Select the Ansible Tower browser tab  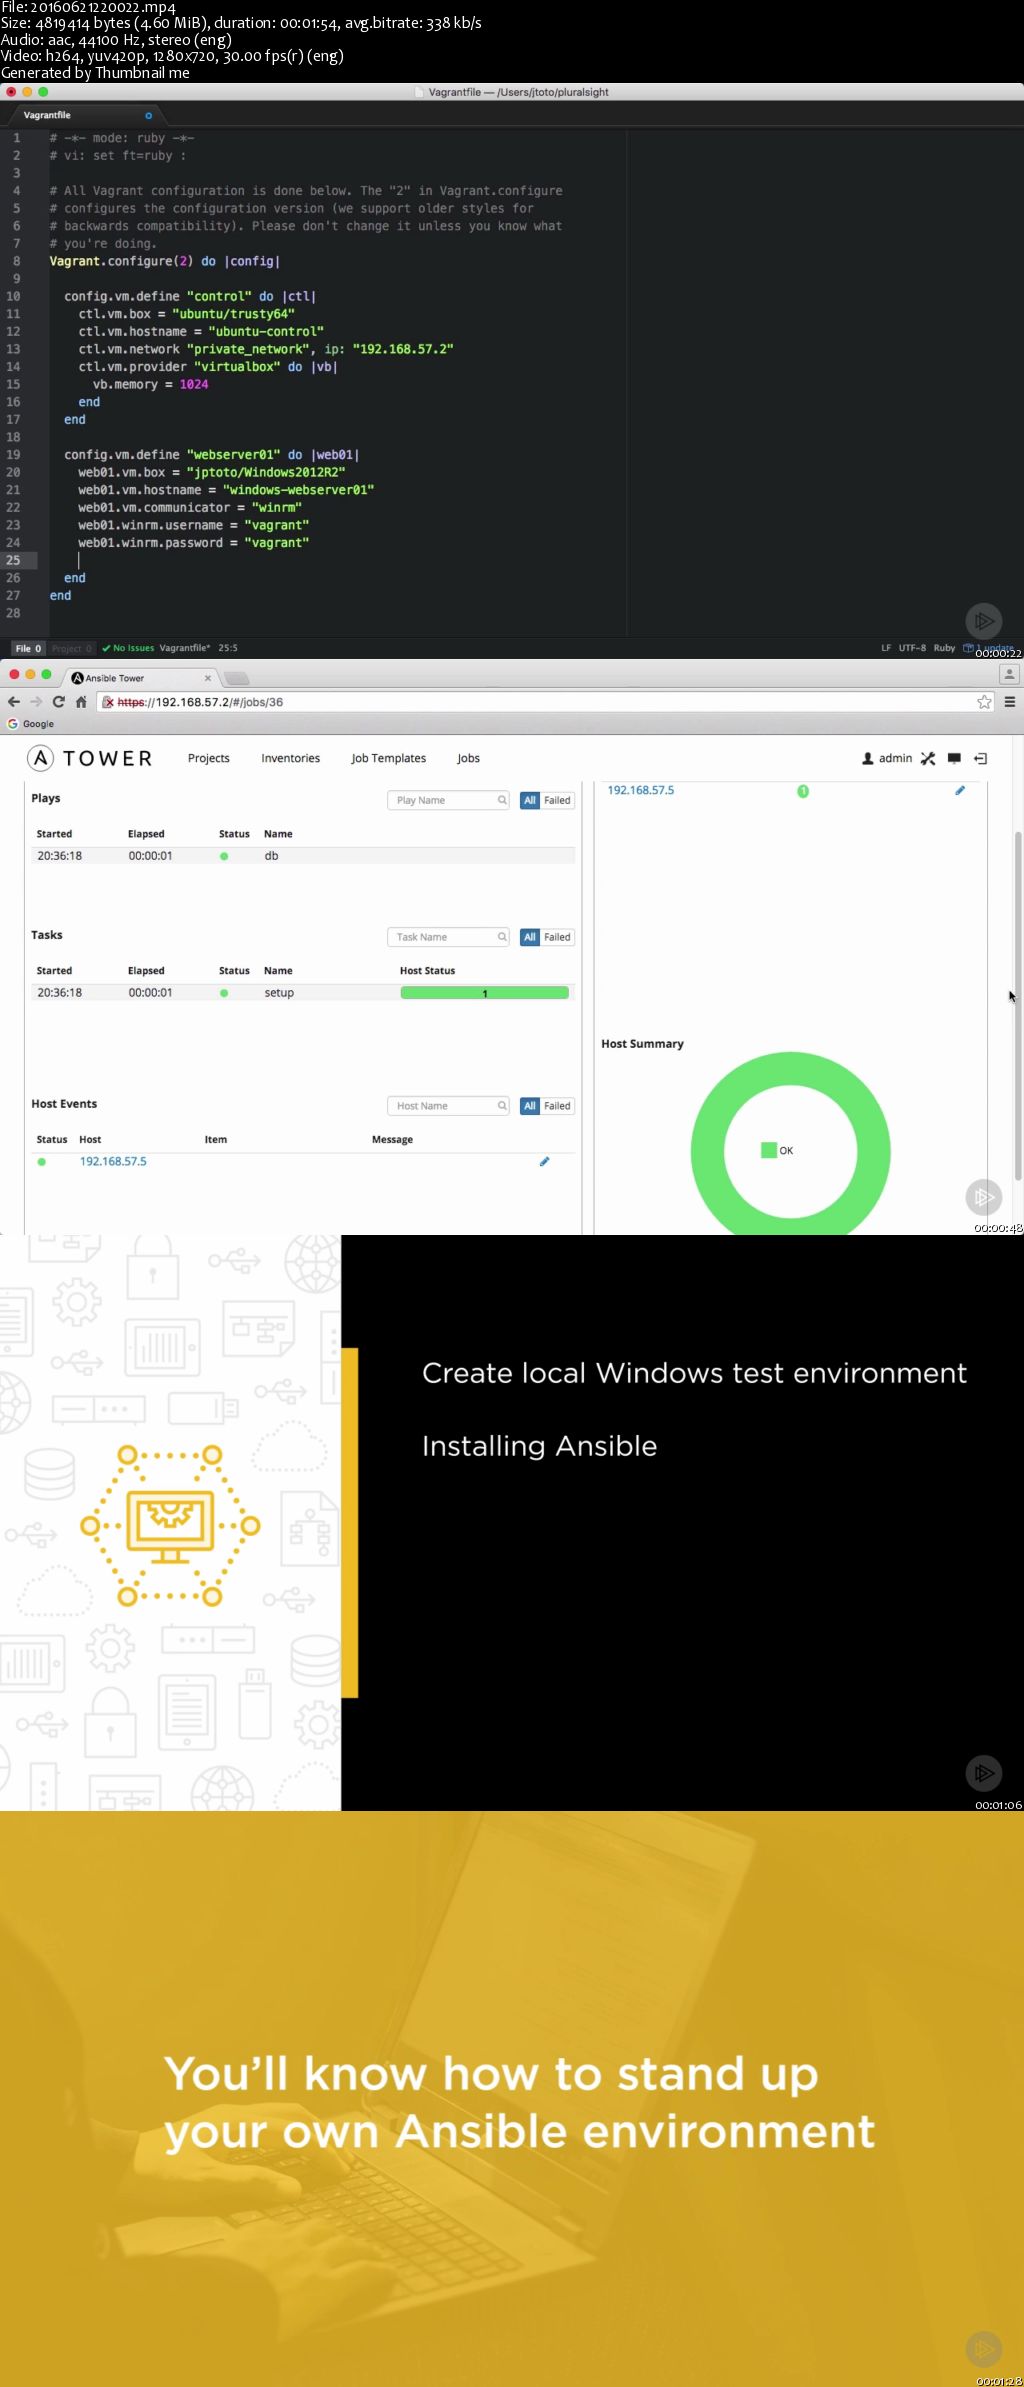pyautogui.click(x=140, y=678)
